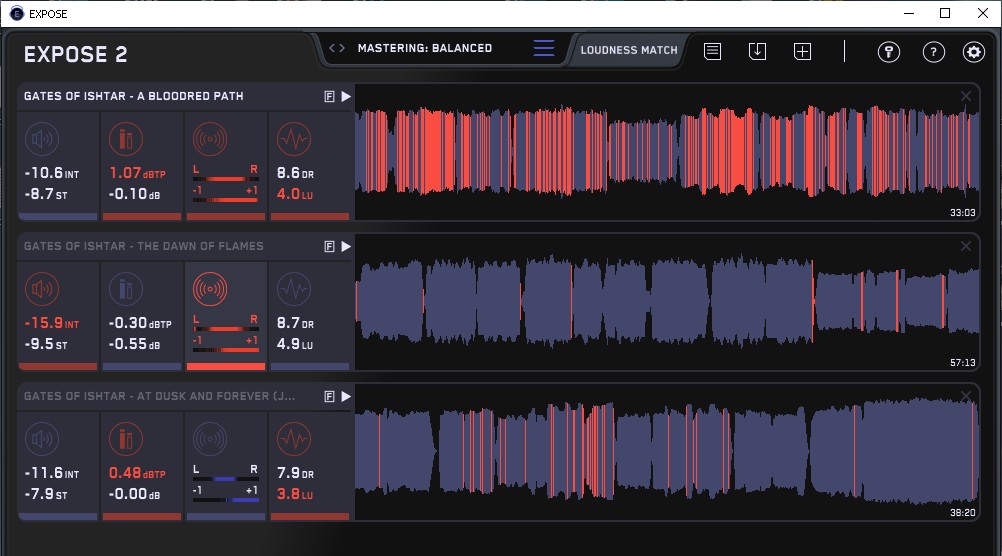Select the At Dusk and Forever track title
1002x556 pixels.
pos(160,397)
